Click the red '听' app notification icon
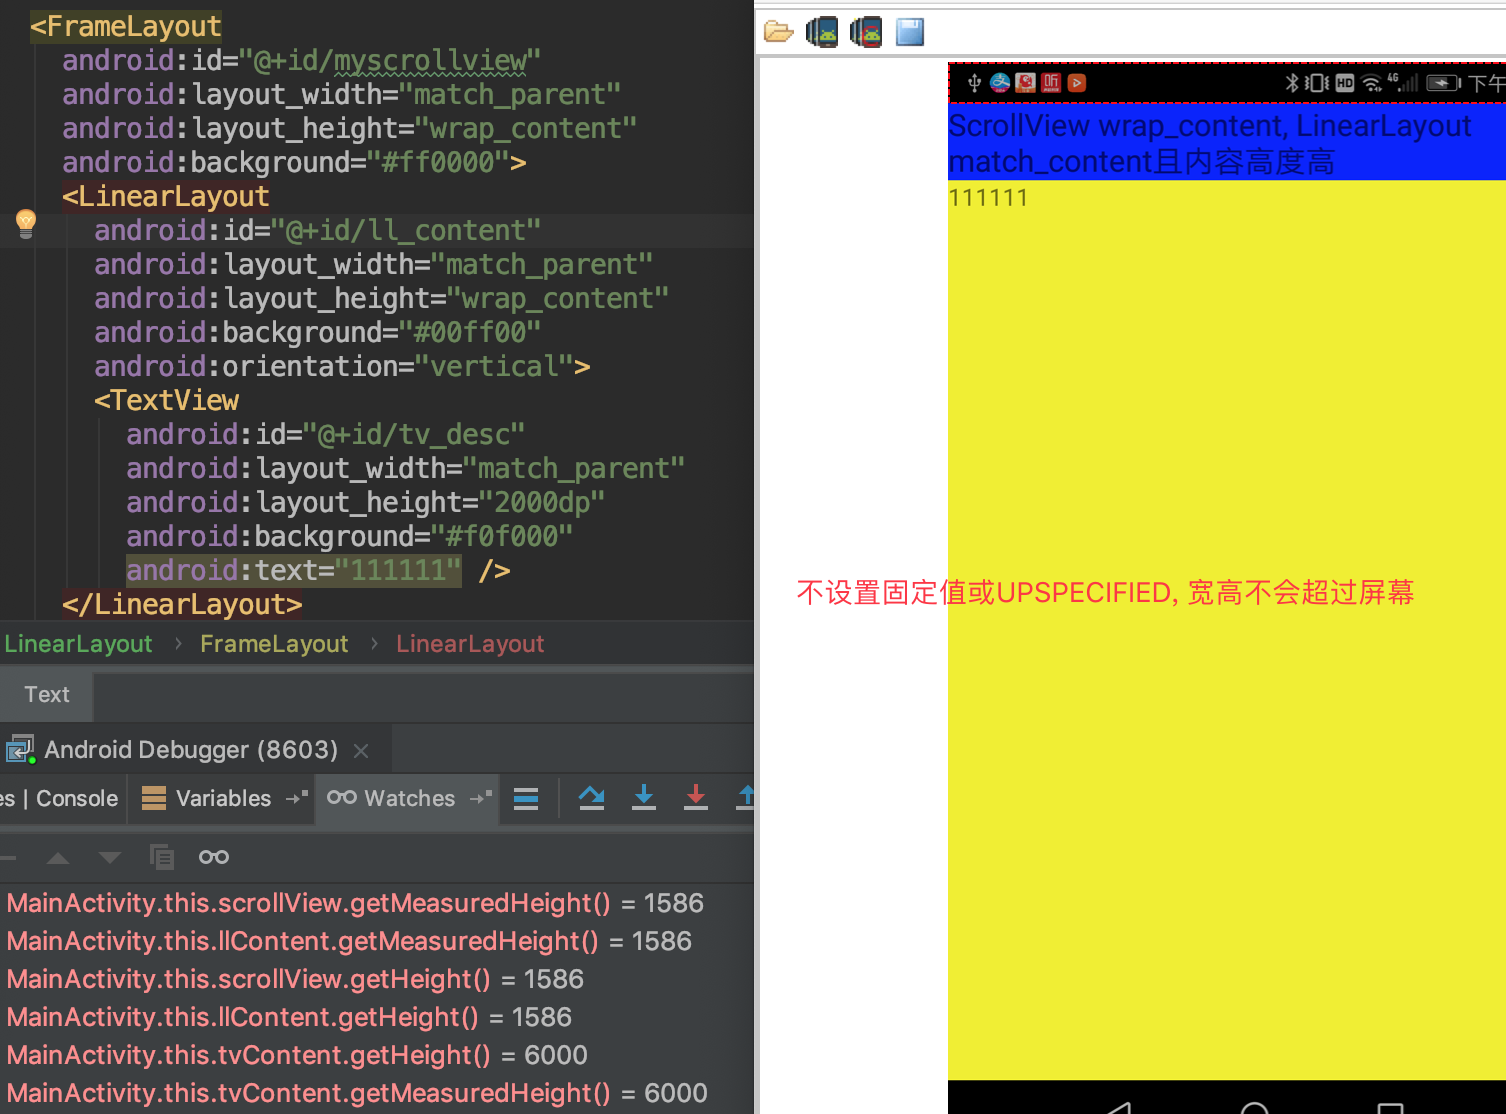Screen dimensions: 1506x1114 pyautogui.click(x=1051, y=83)
